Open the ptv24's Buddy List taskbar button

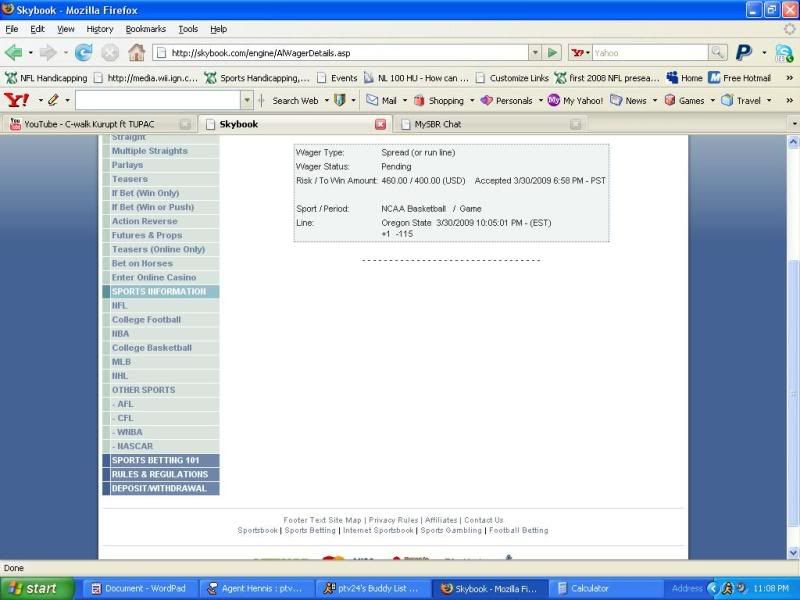coord(371,588)
